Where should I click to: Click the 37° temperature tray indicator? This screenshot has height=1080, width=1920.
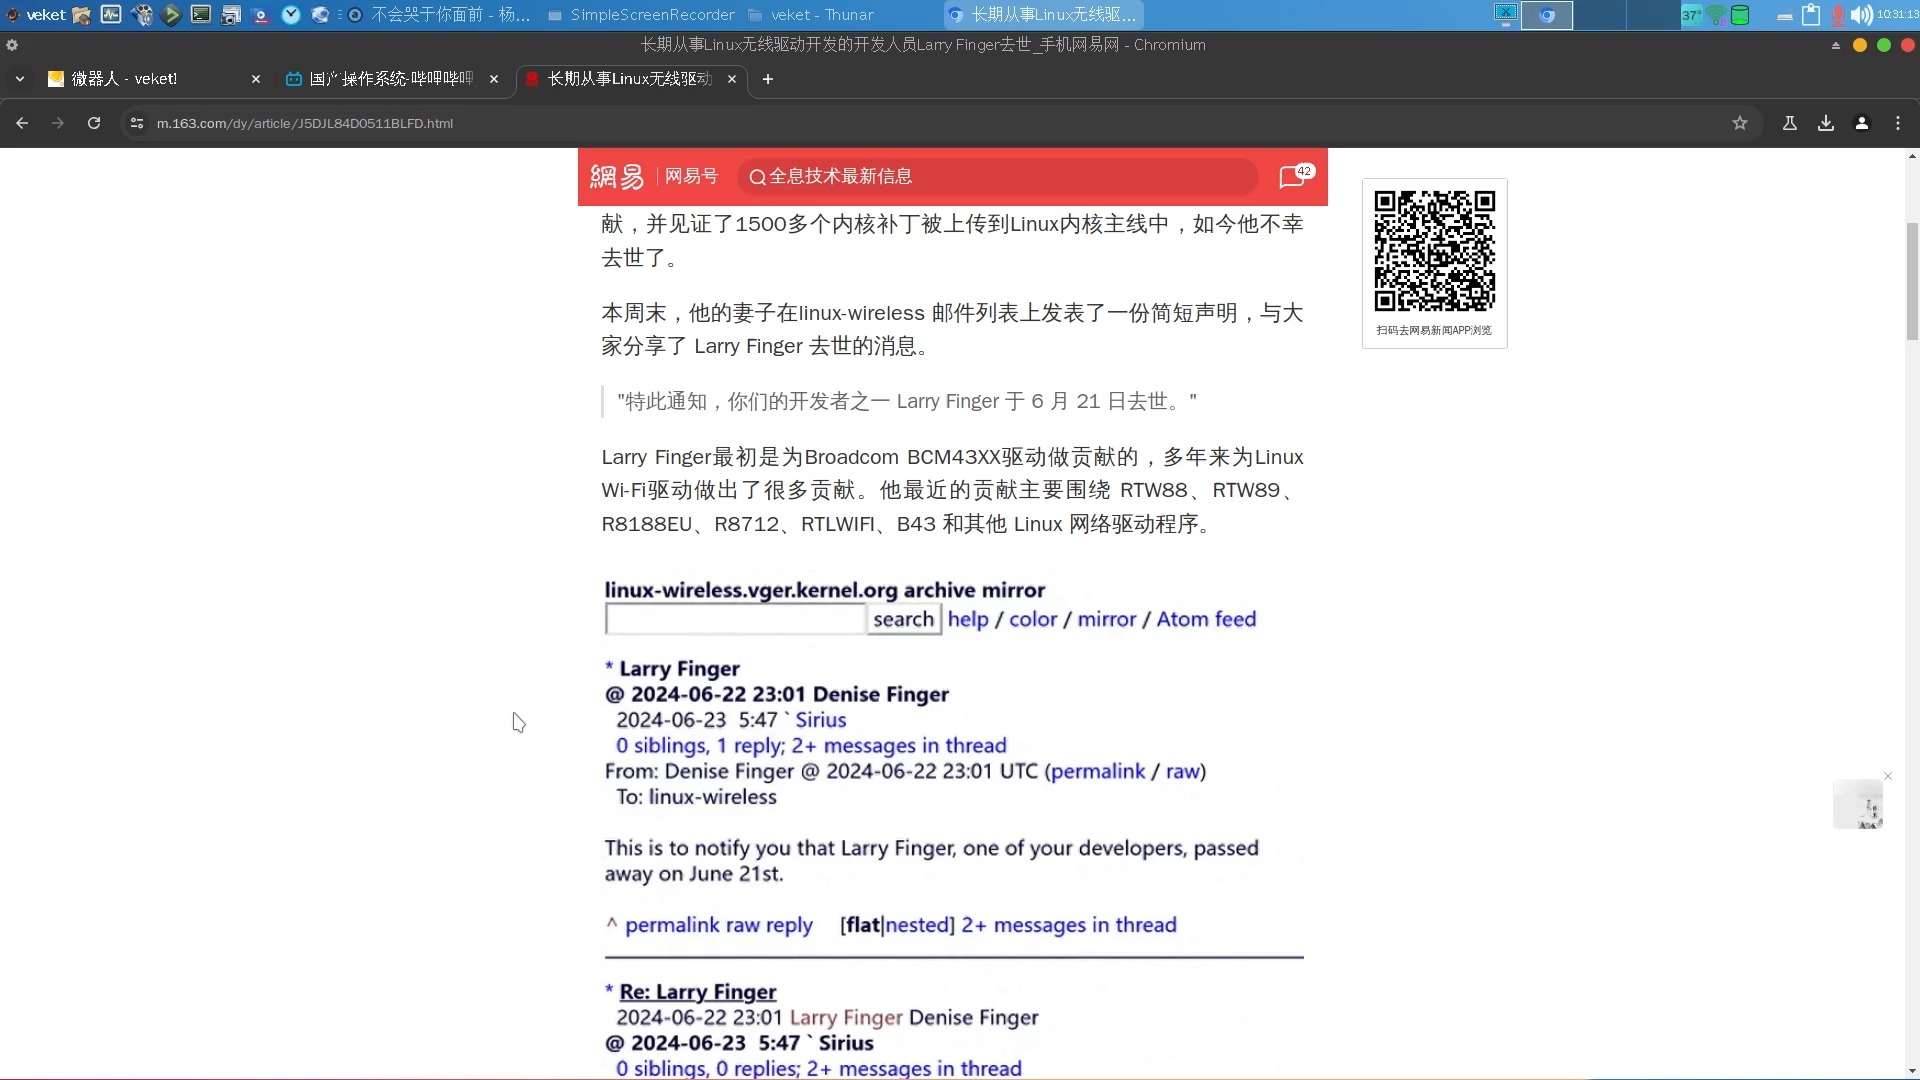pos(1691,14)
